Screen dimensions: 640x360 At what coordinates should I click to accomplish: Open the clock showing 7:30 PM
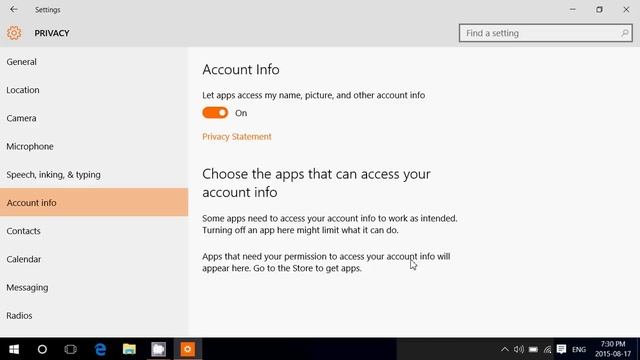613,349
